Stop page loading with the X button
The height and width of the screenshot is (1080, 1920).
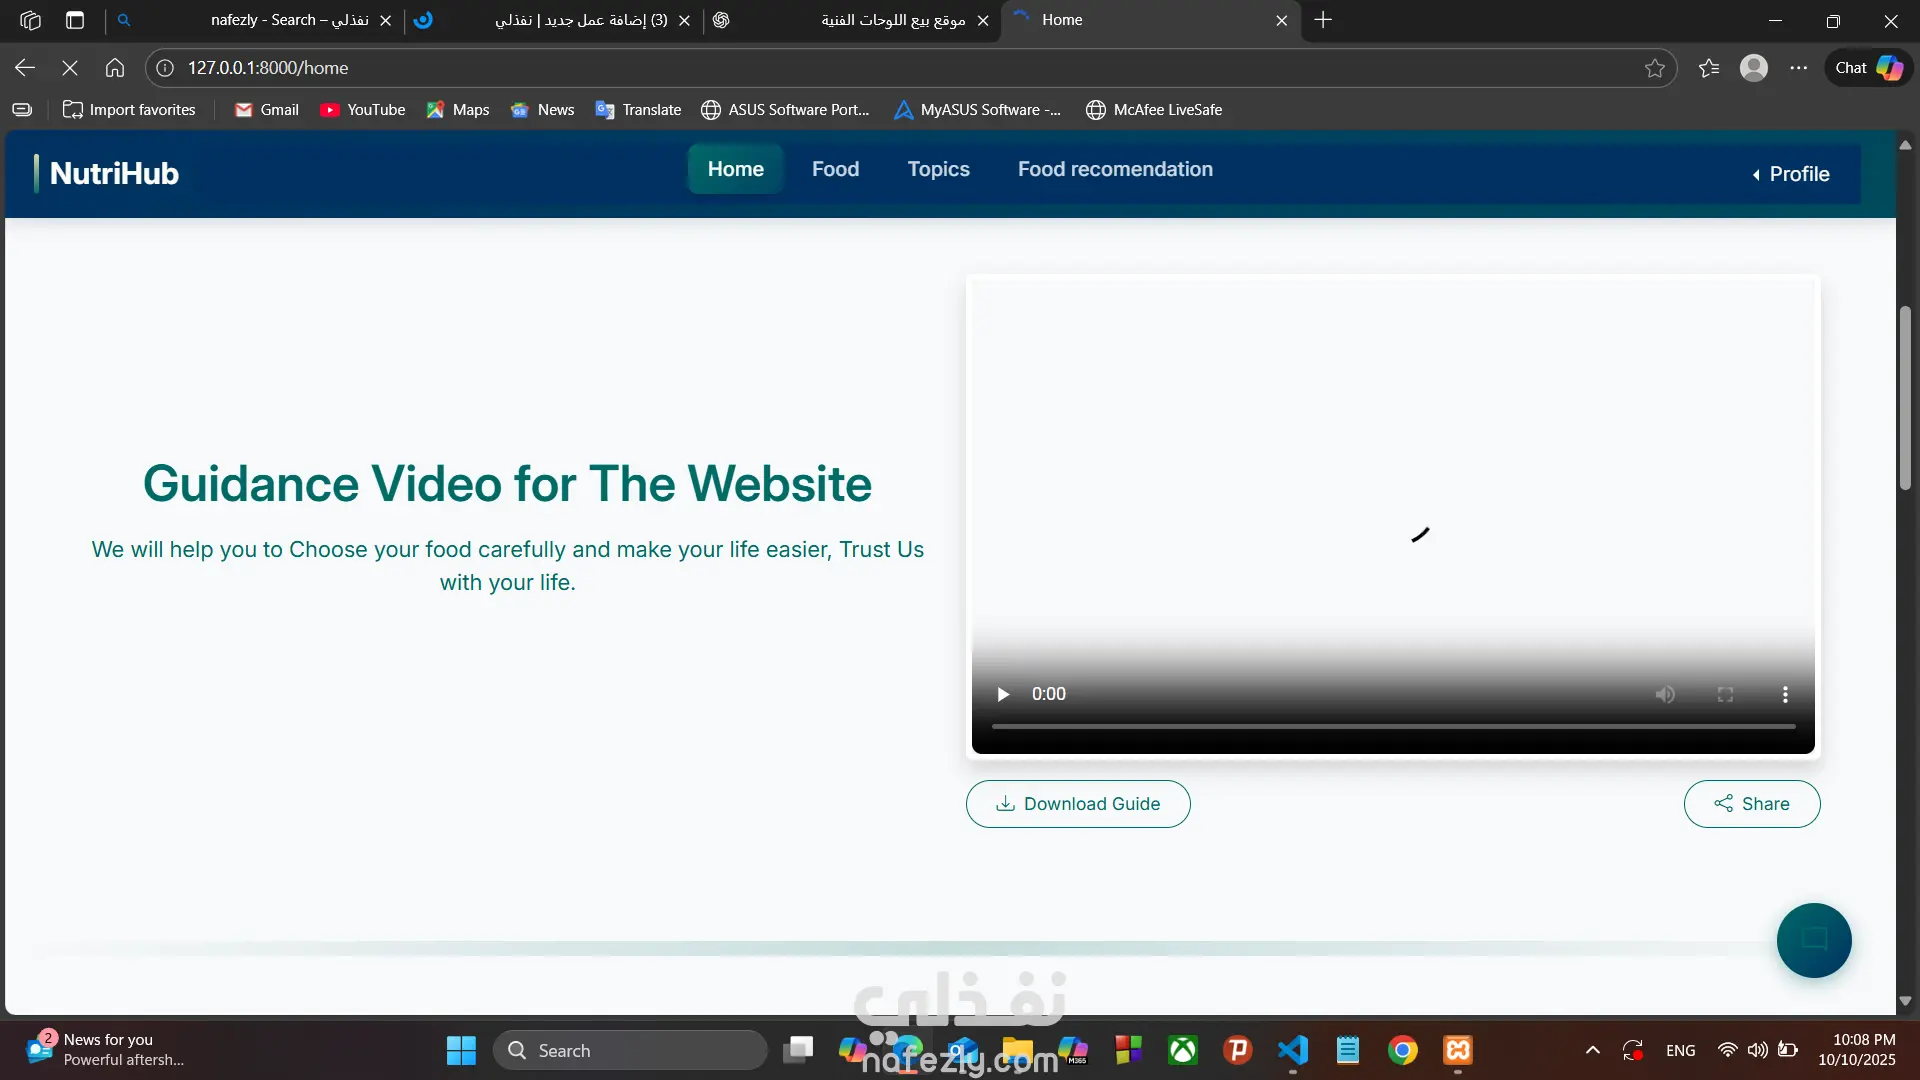point(70,68)
